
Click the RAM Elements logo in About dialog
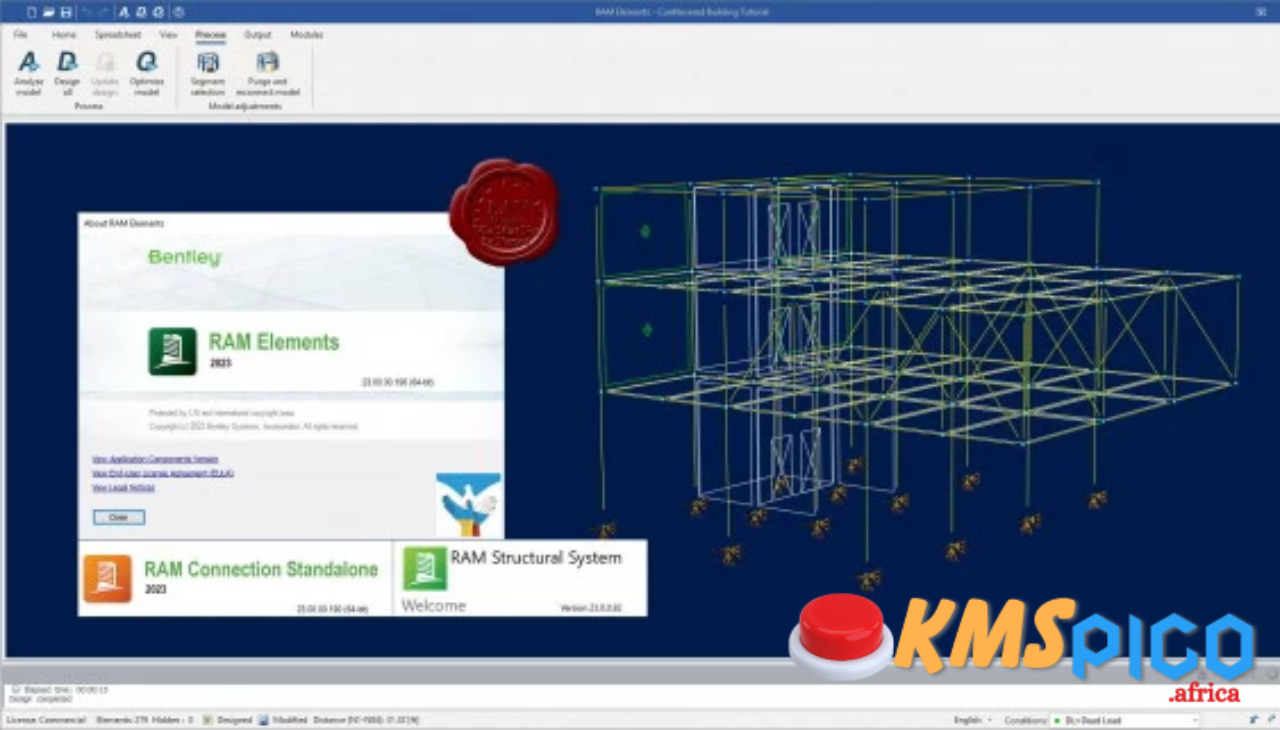coord(172,351)
